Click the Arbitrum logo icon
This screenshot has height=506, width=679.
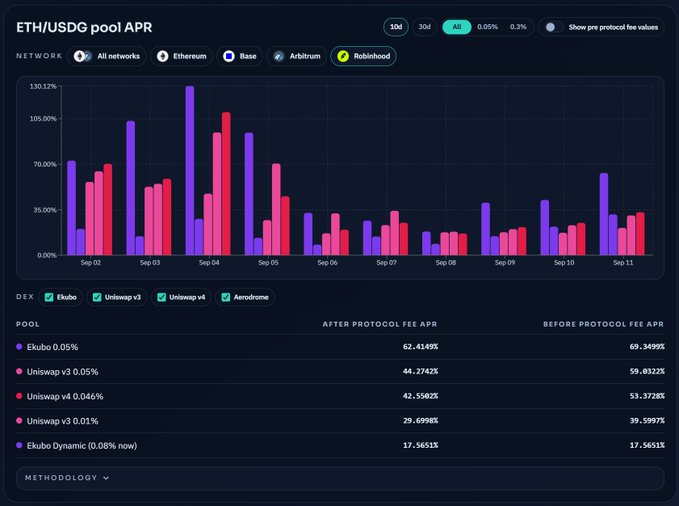279,56
